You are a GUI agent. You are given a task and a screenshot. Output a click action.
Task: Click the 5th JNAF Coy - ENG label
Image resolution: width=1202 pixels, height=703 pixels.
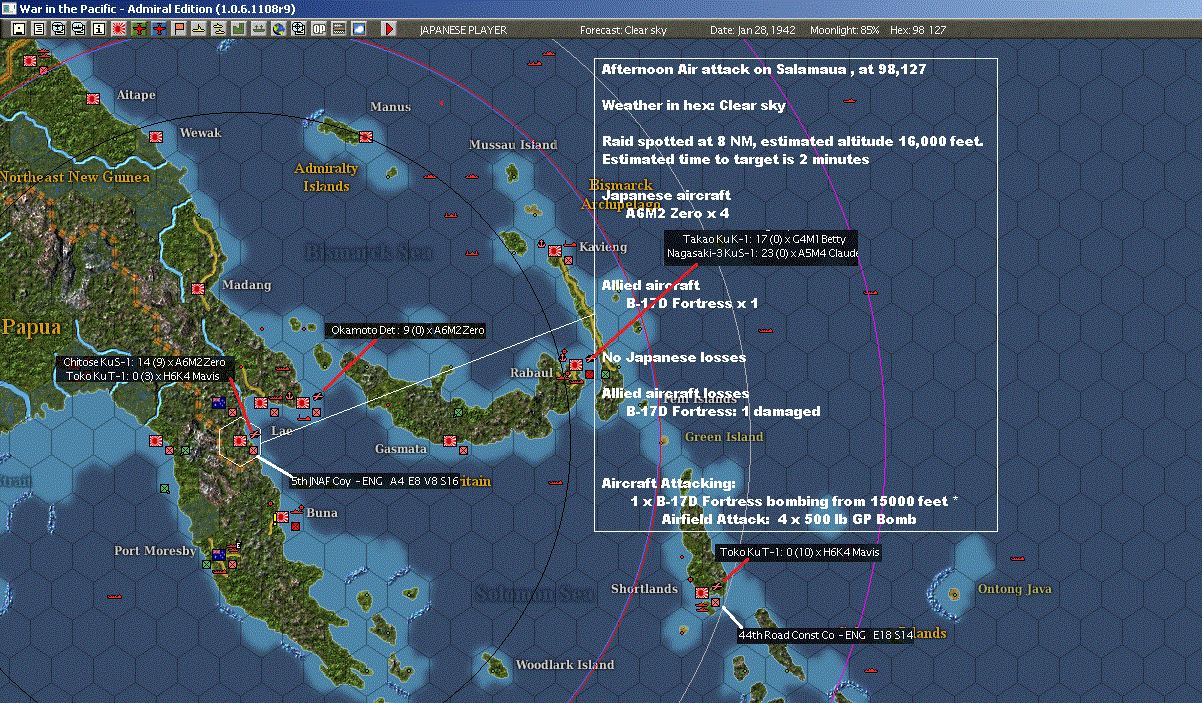click(x=375, y=481)
